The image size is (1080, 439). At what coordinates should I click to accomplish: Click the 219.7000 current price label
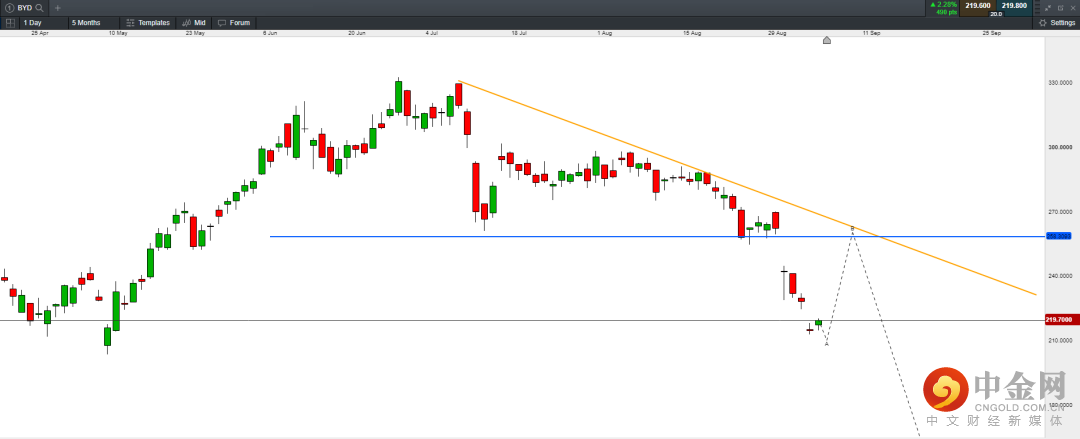pyautogui.click(x=1059, y=319)
